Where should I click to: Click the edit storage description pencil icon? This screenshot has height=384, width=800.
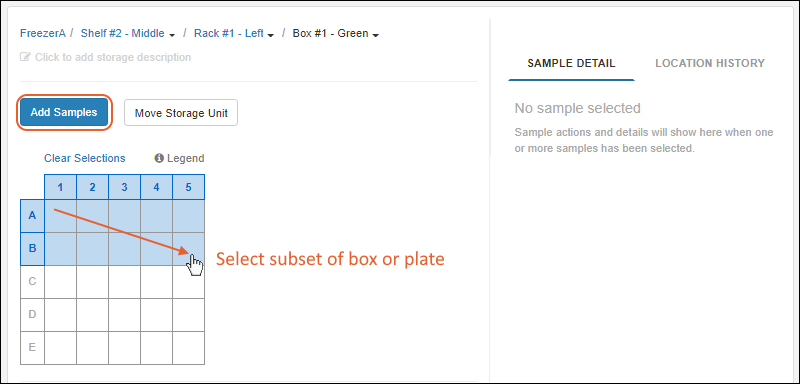(25, 57)
